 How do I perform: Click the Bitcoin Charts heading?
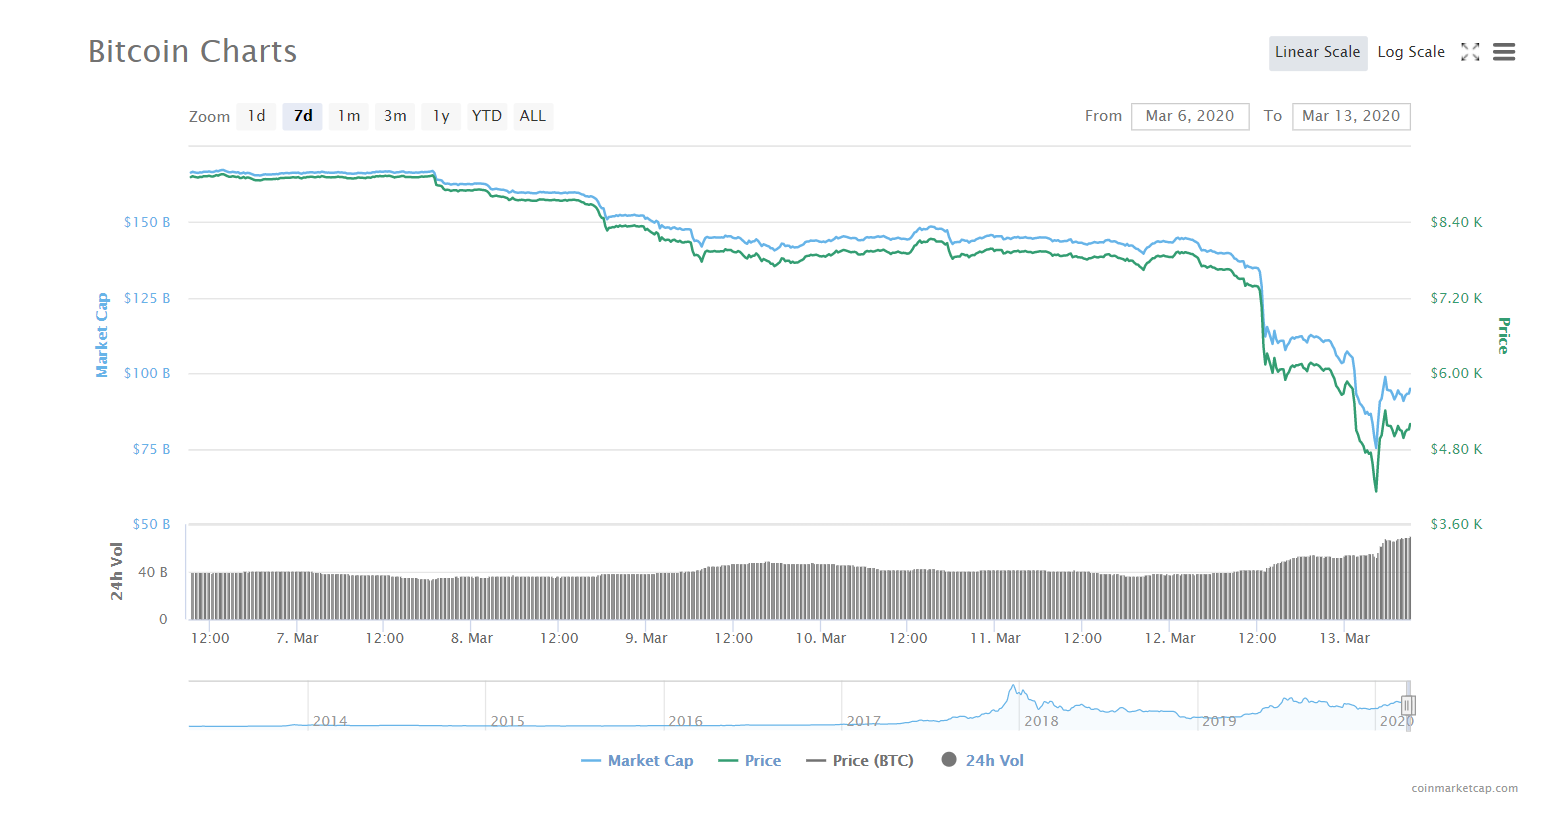[x=193, y=51]
